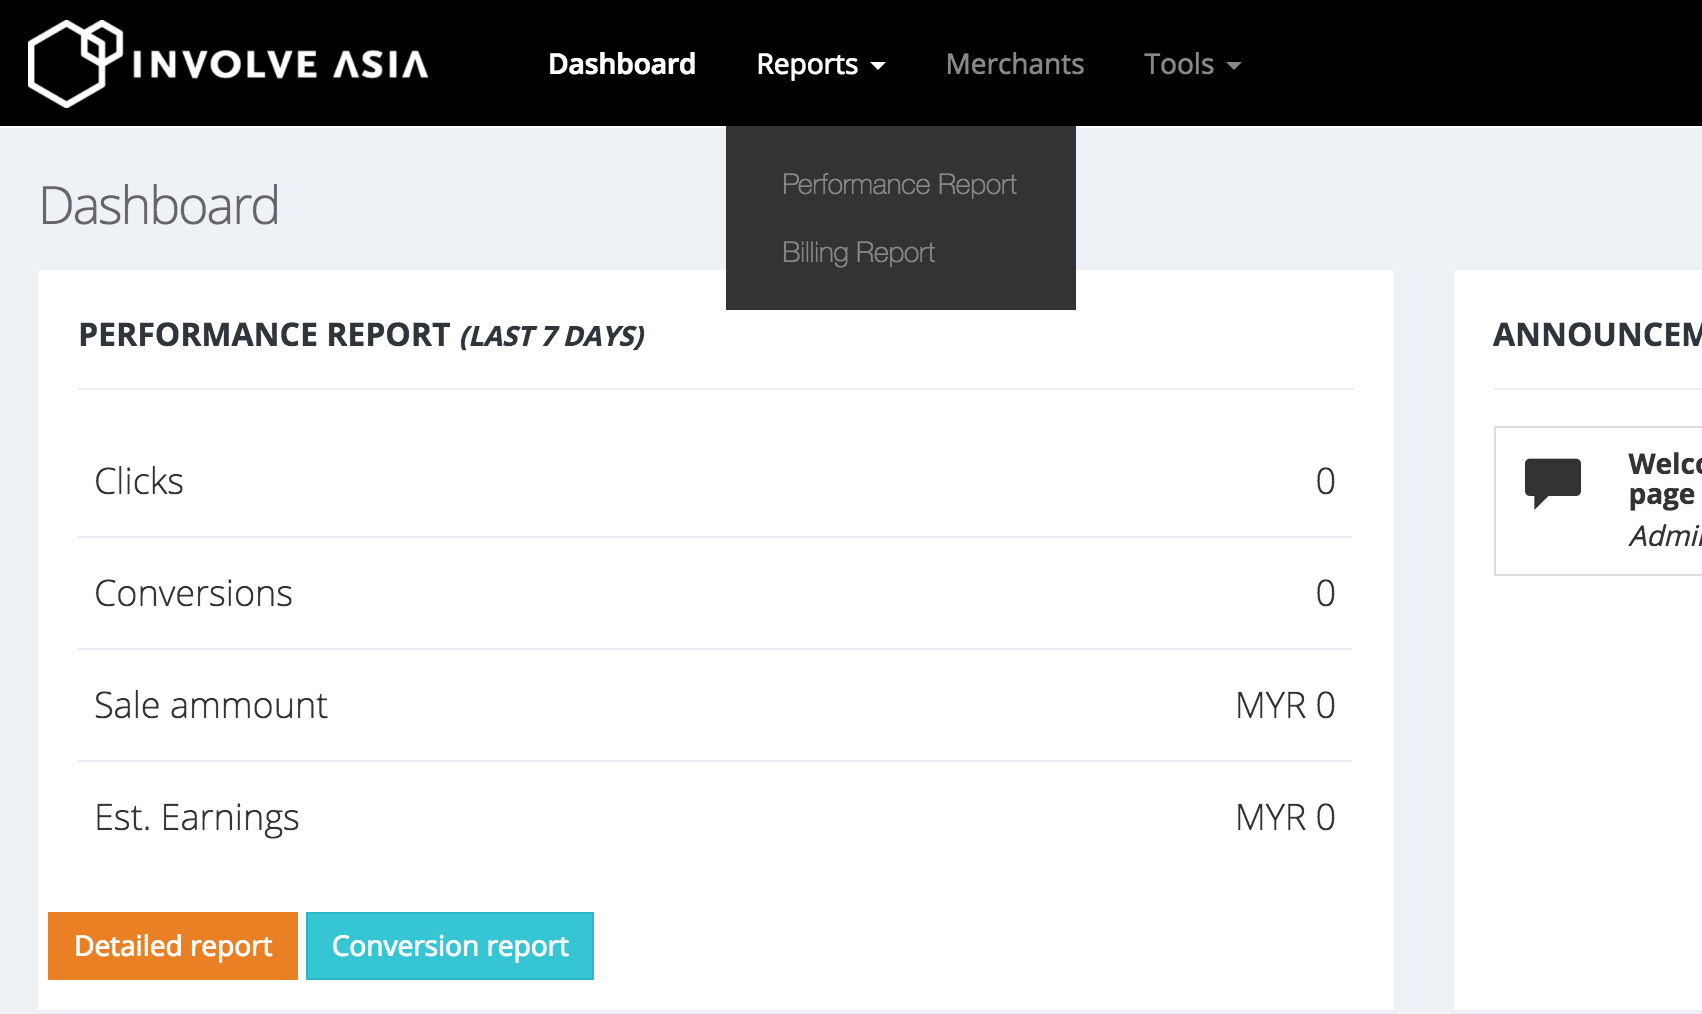
Task: Open the Dashboard nav item
Action: 622,64
